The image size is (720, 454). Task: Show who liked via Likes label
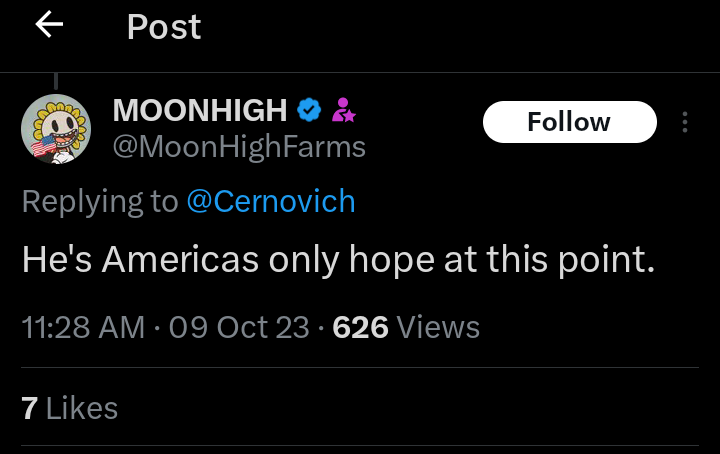82,408
